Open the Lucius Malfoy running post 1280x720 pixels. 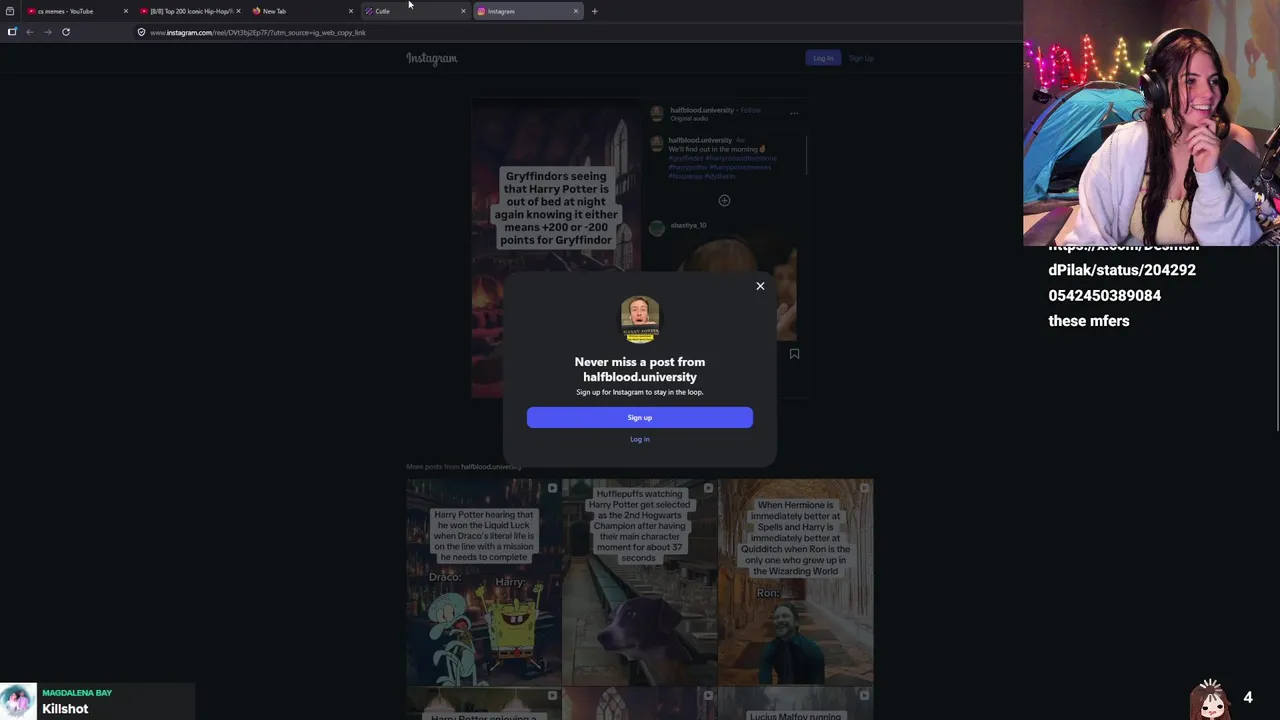[796, 704]
